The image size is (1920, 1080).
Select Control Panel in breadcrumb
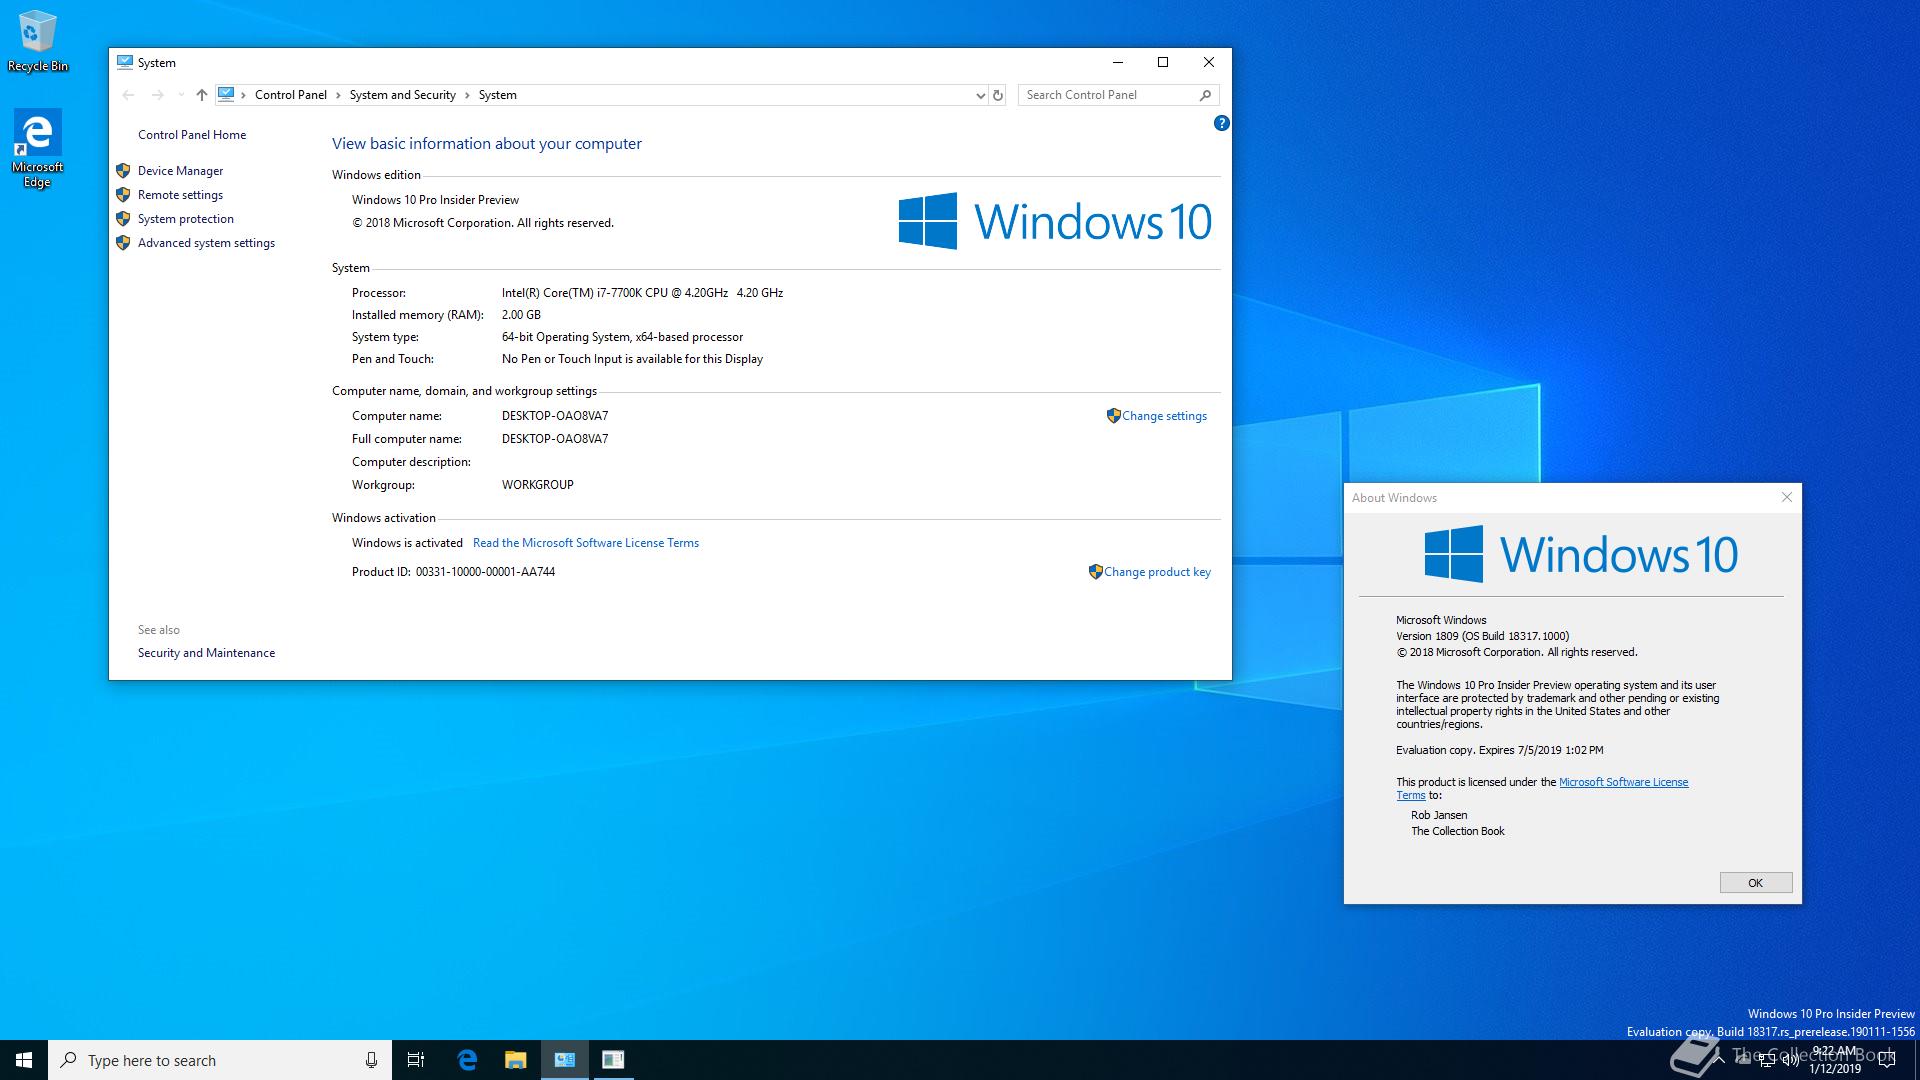point(291,95)
